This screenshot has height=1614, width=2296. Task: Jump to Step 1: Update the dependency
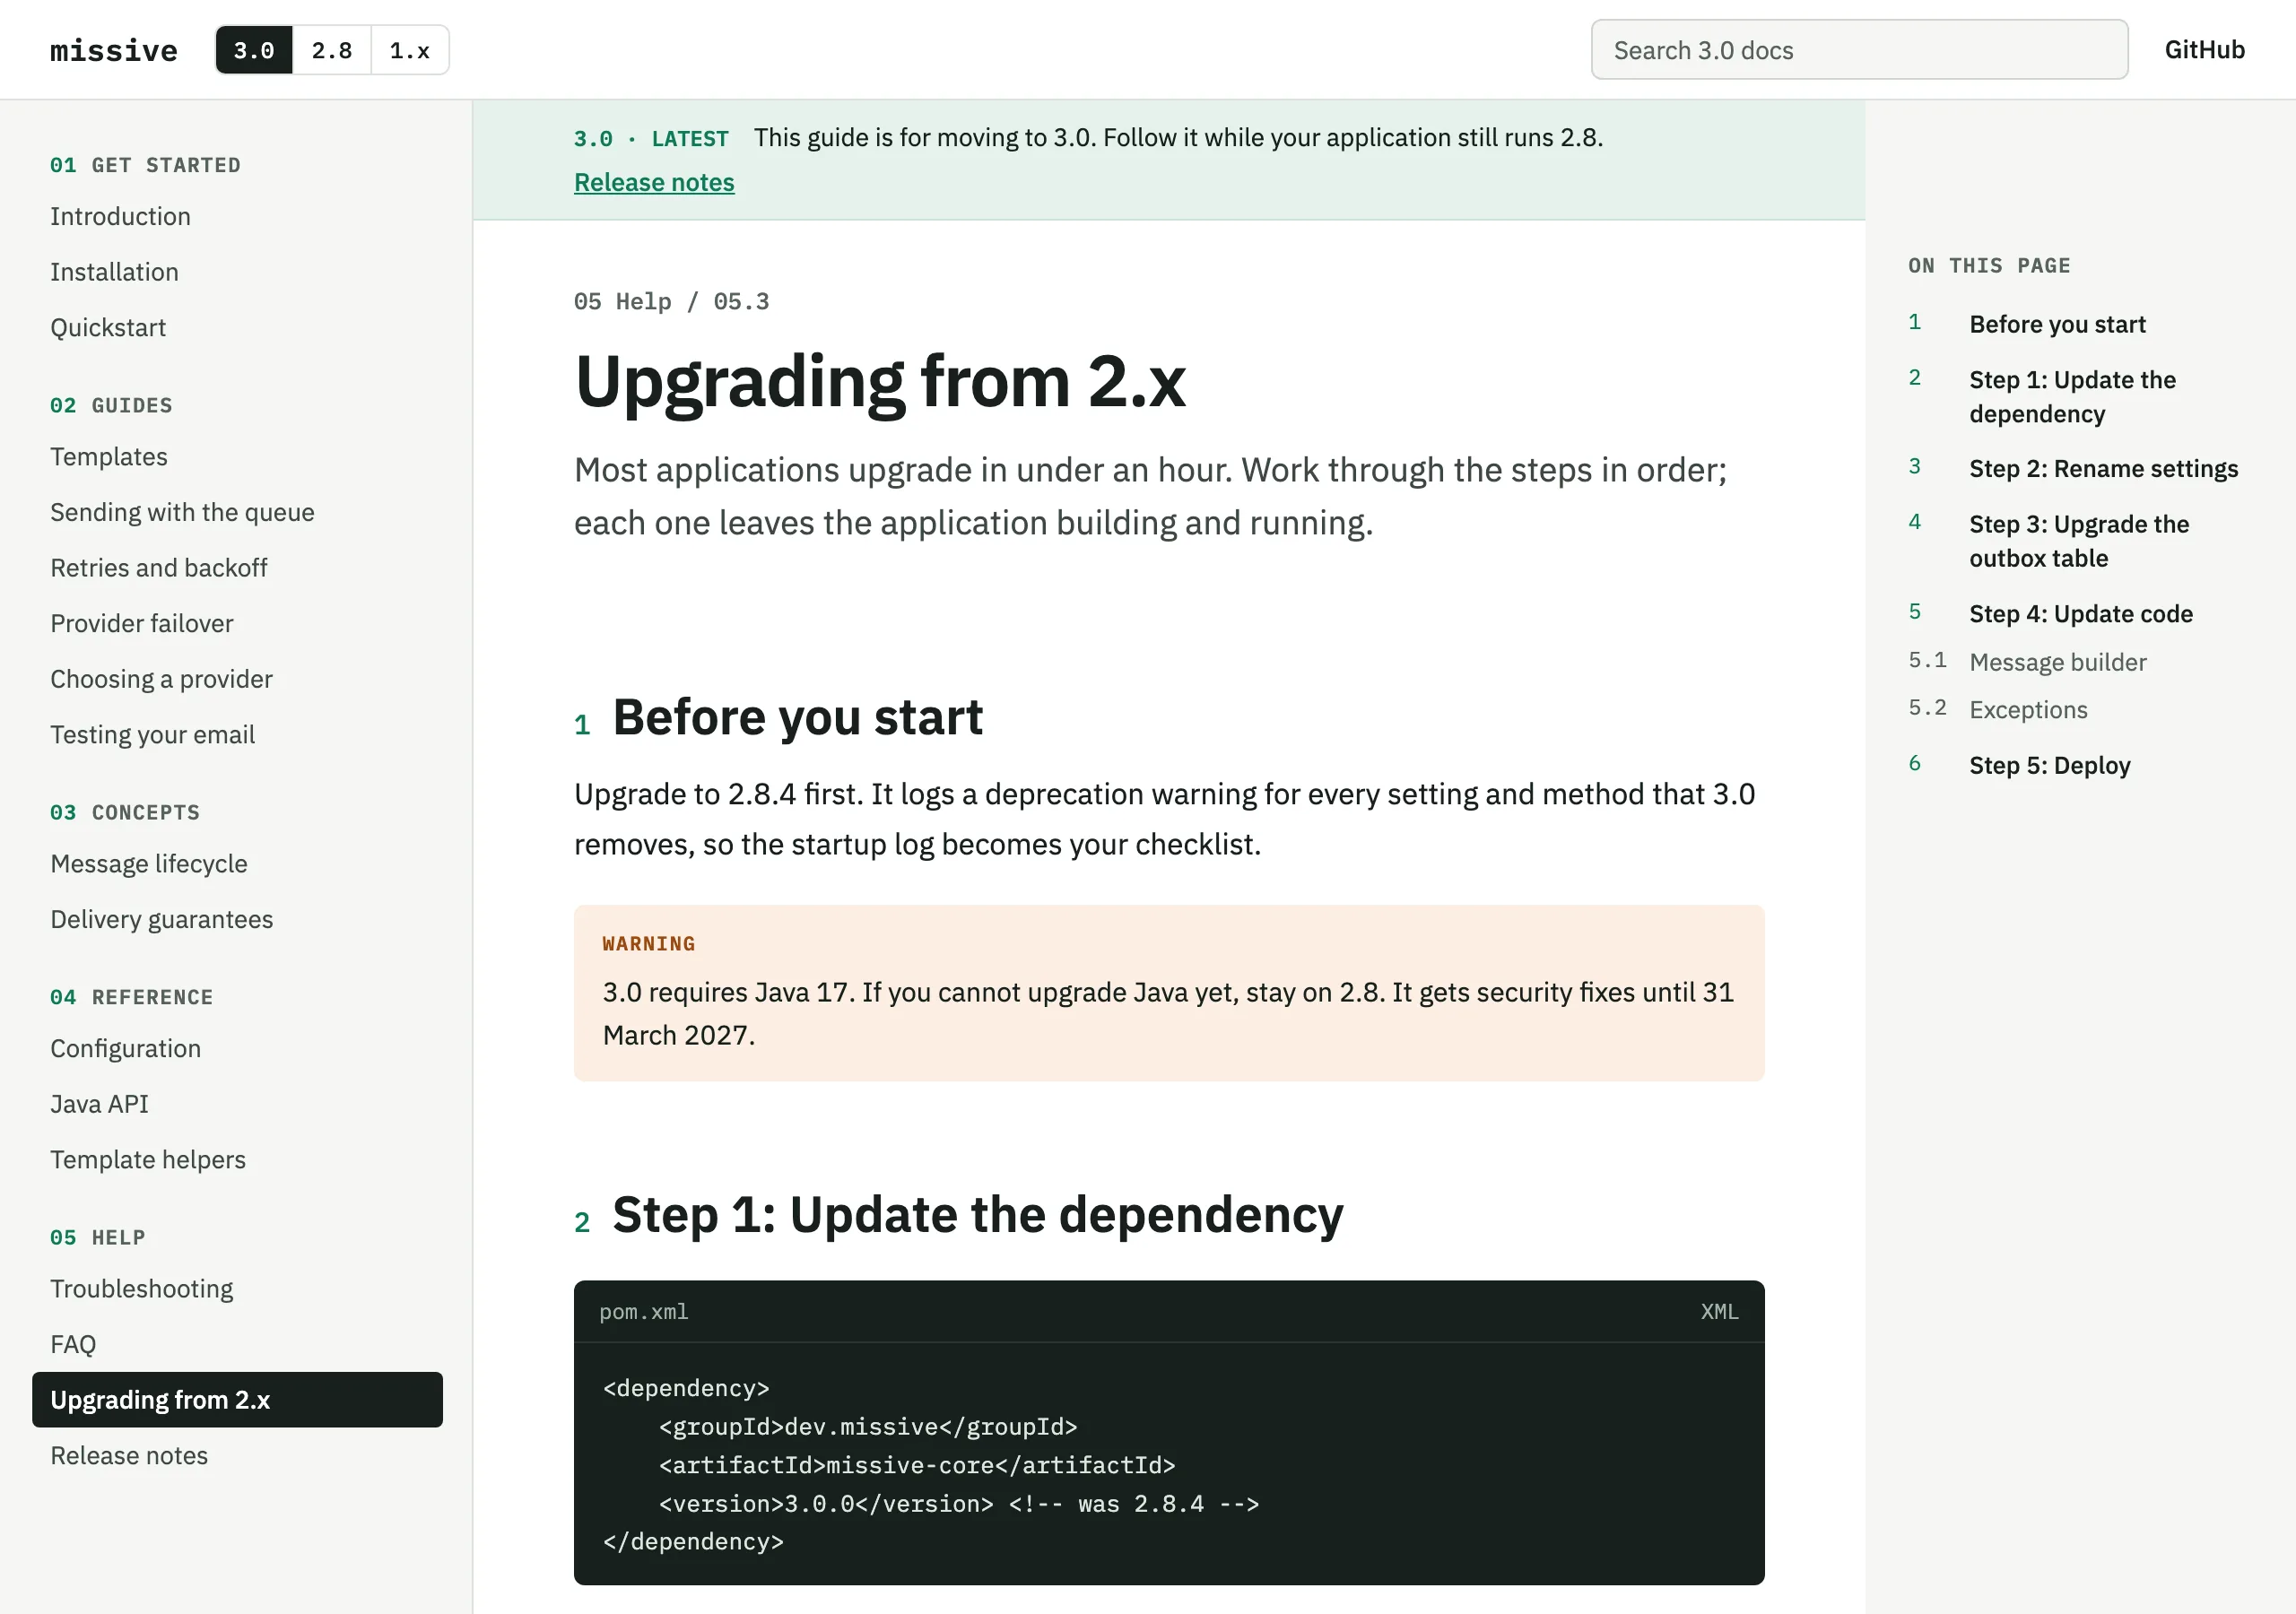point(2072,397)
